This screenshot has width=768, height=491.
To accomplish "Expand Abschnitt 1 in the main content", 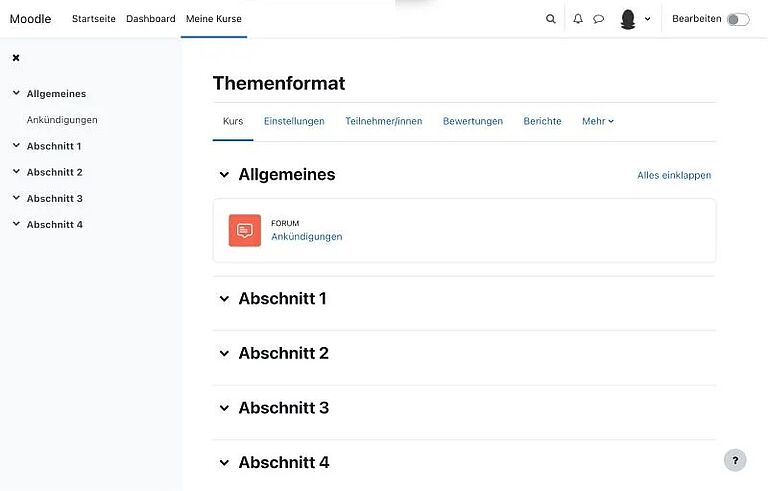I will 224,299.
